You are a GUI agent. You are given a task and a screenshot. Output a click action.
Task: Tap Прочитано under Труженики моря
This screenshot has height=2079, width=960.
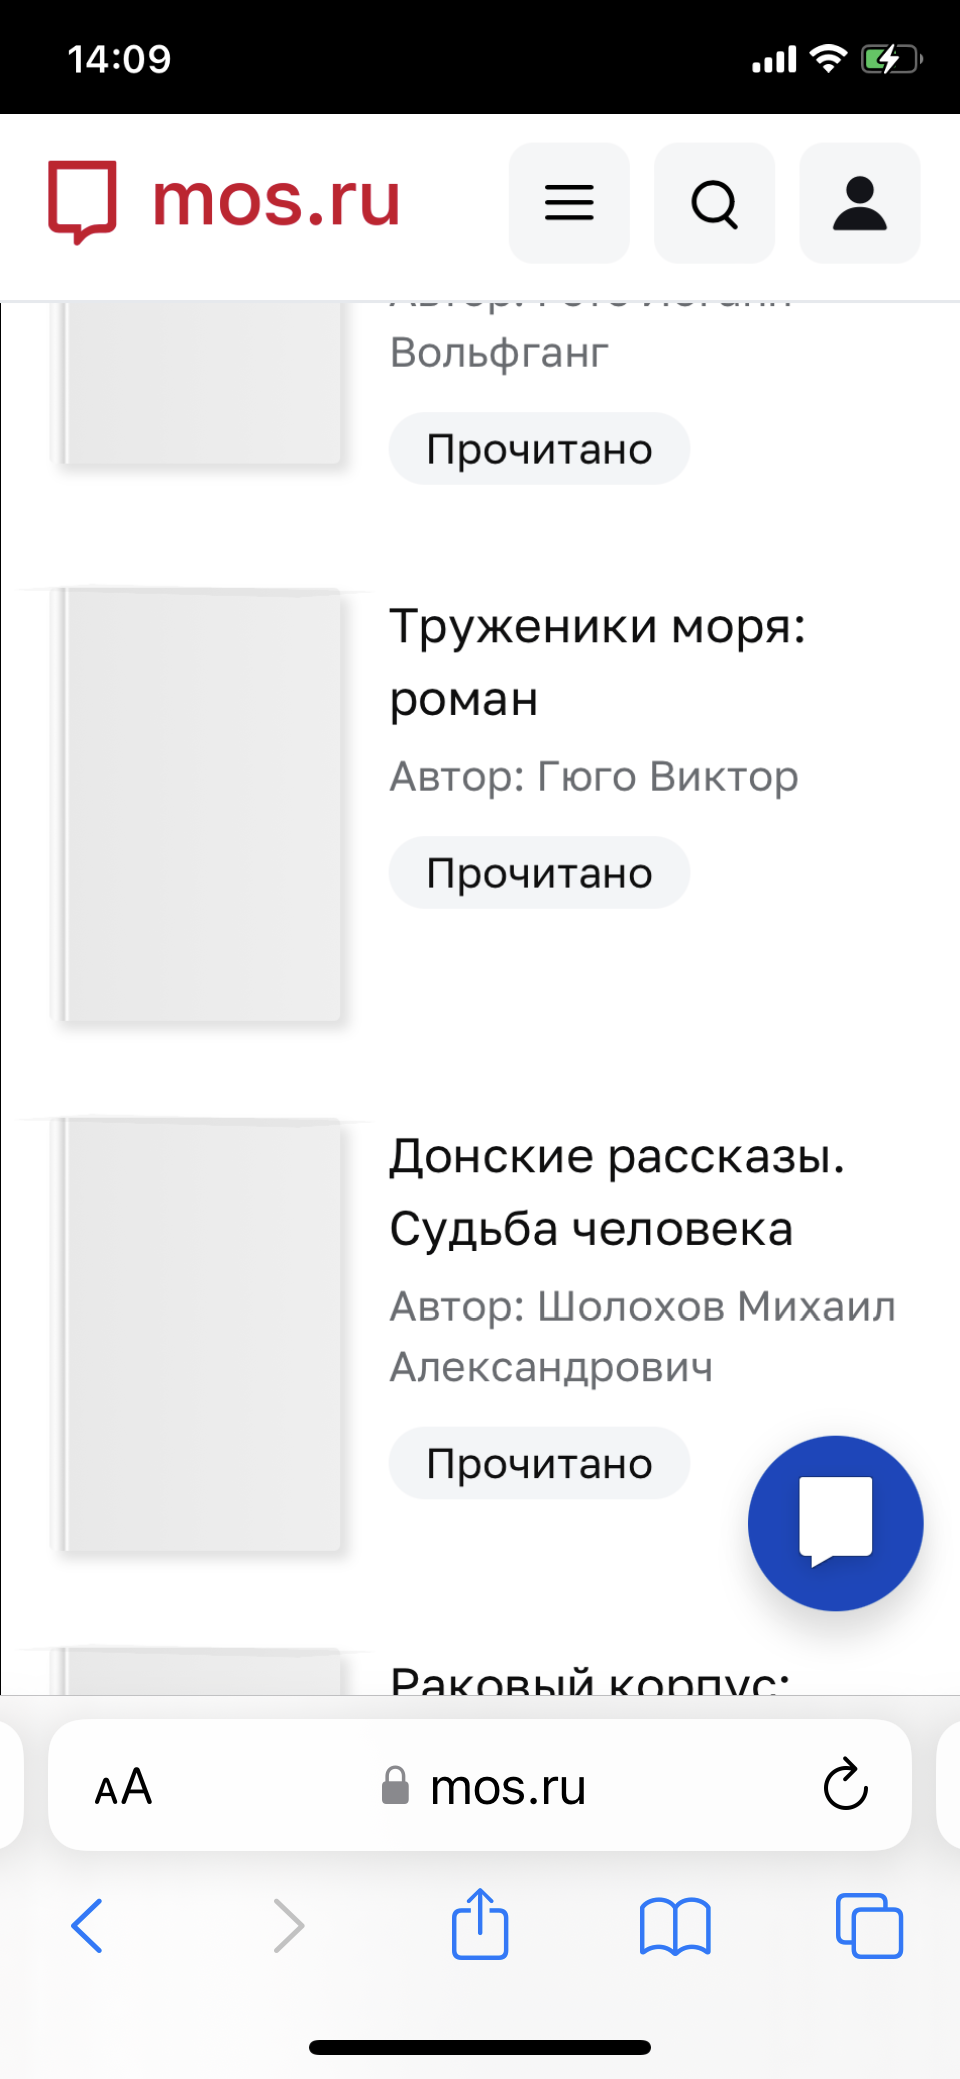pyautogui.click(x=539, y=872)
